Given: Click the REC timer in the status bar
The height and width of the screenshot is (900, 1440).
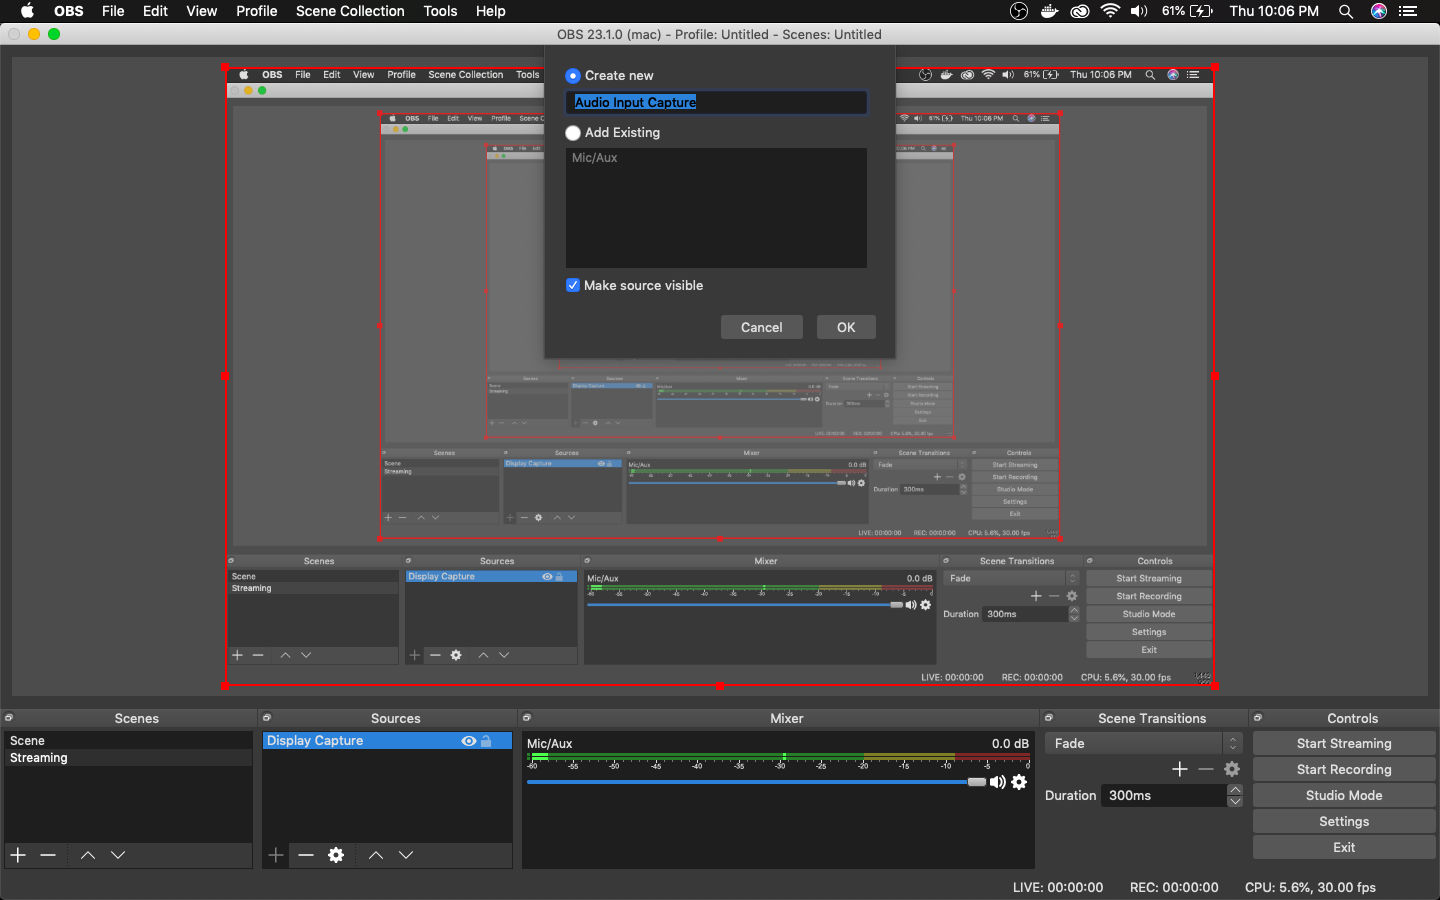Looking at the screenshot, I should (1174, 887).
